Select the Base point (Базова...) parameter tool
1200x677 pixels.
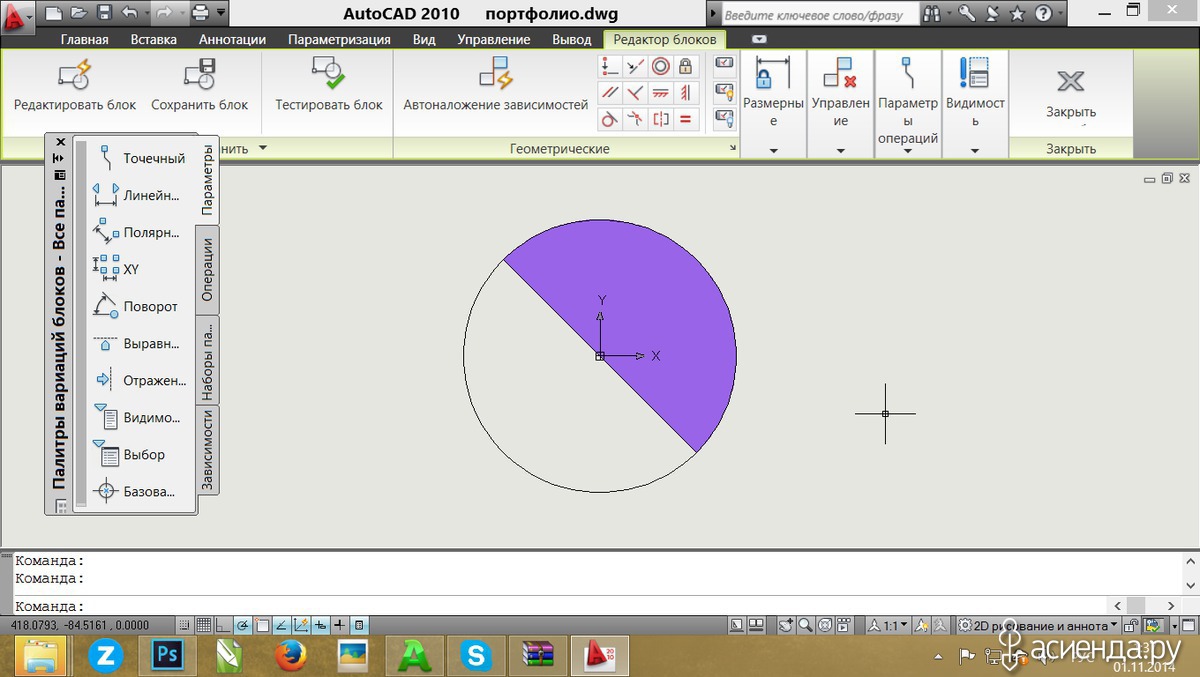click(134, 491)
